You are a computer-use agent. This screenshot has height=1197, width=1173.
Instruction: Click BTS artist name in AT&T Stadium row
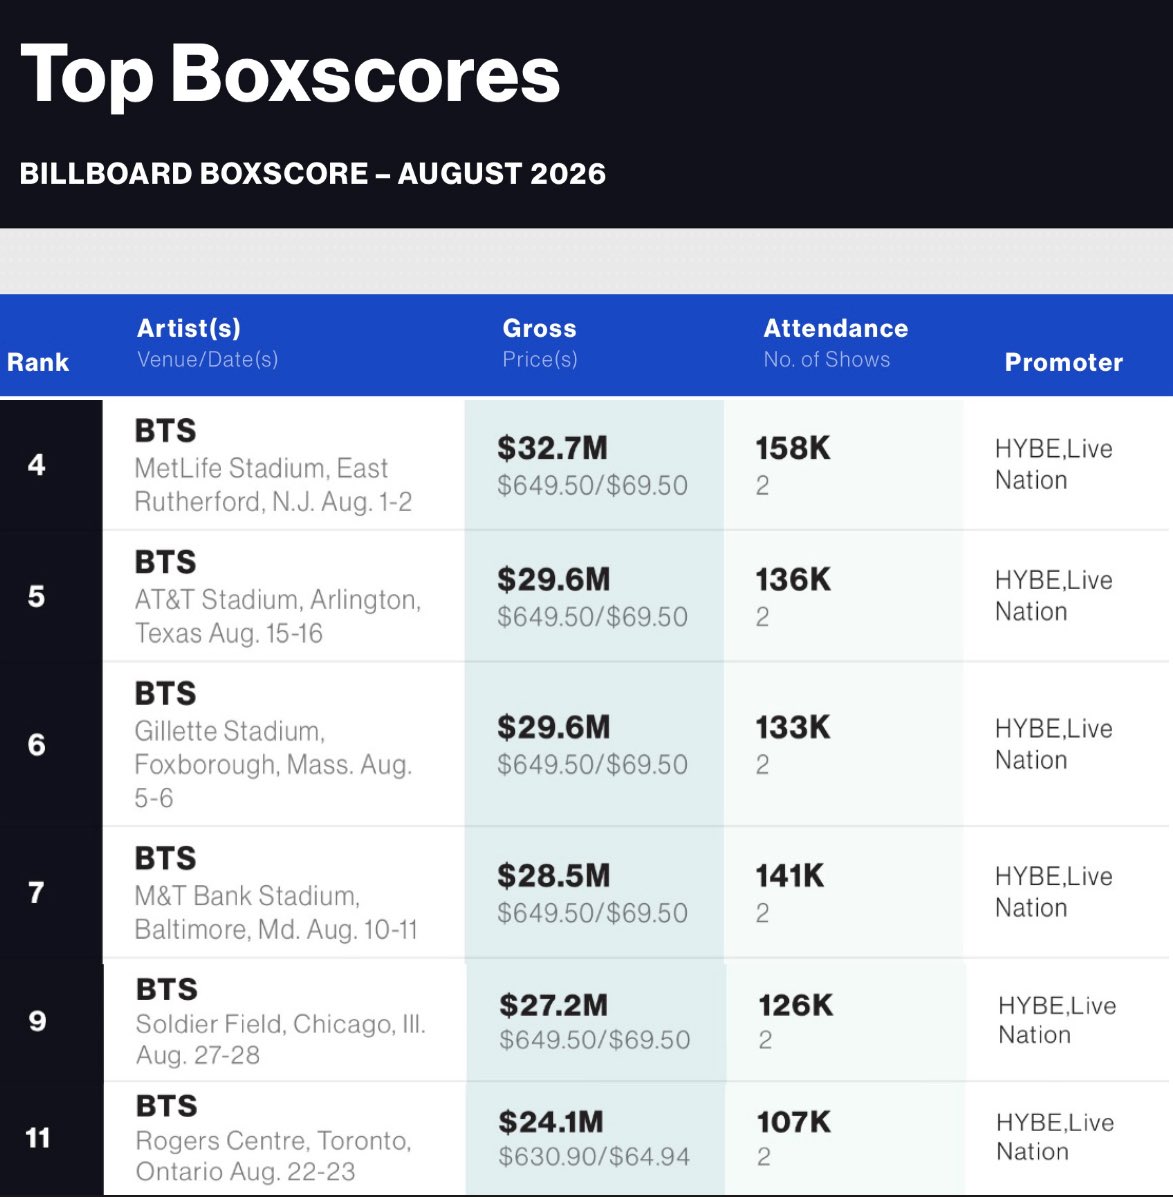point(166,562)
